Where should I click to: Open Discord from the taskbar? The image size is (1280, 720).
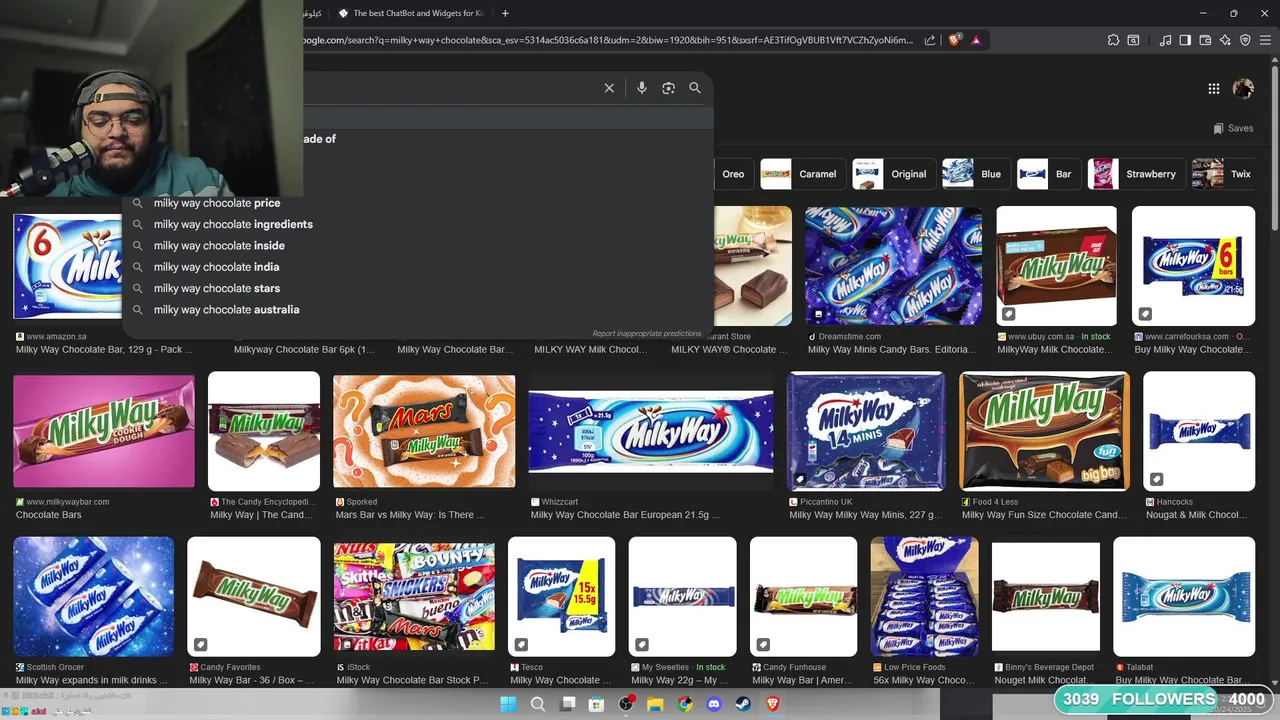(x=714, y=704)
